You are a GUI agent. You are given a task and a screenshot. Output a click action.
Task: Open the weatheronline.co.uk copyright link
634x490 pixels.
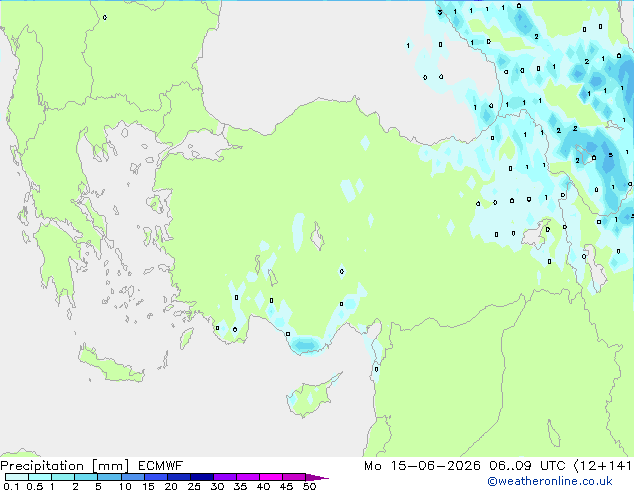pos(550,481)
